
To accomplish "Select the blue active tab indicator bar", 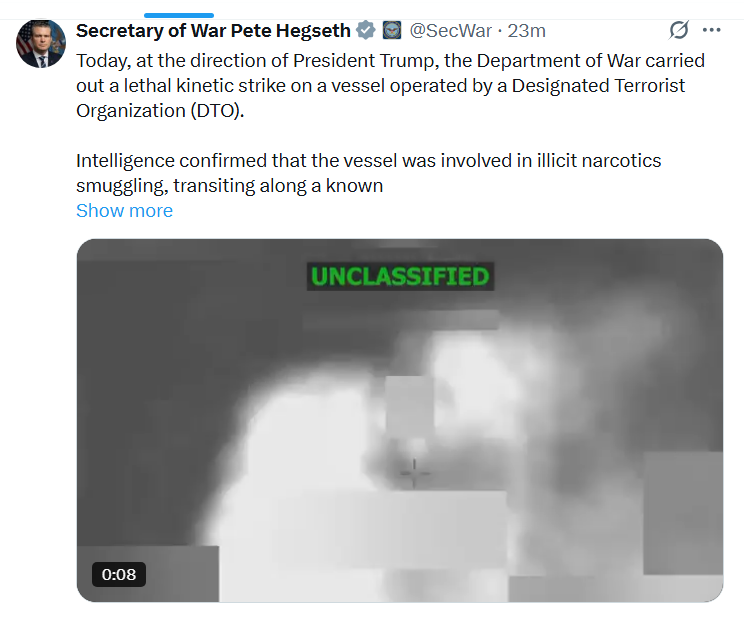I will [x=179, y=15].
